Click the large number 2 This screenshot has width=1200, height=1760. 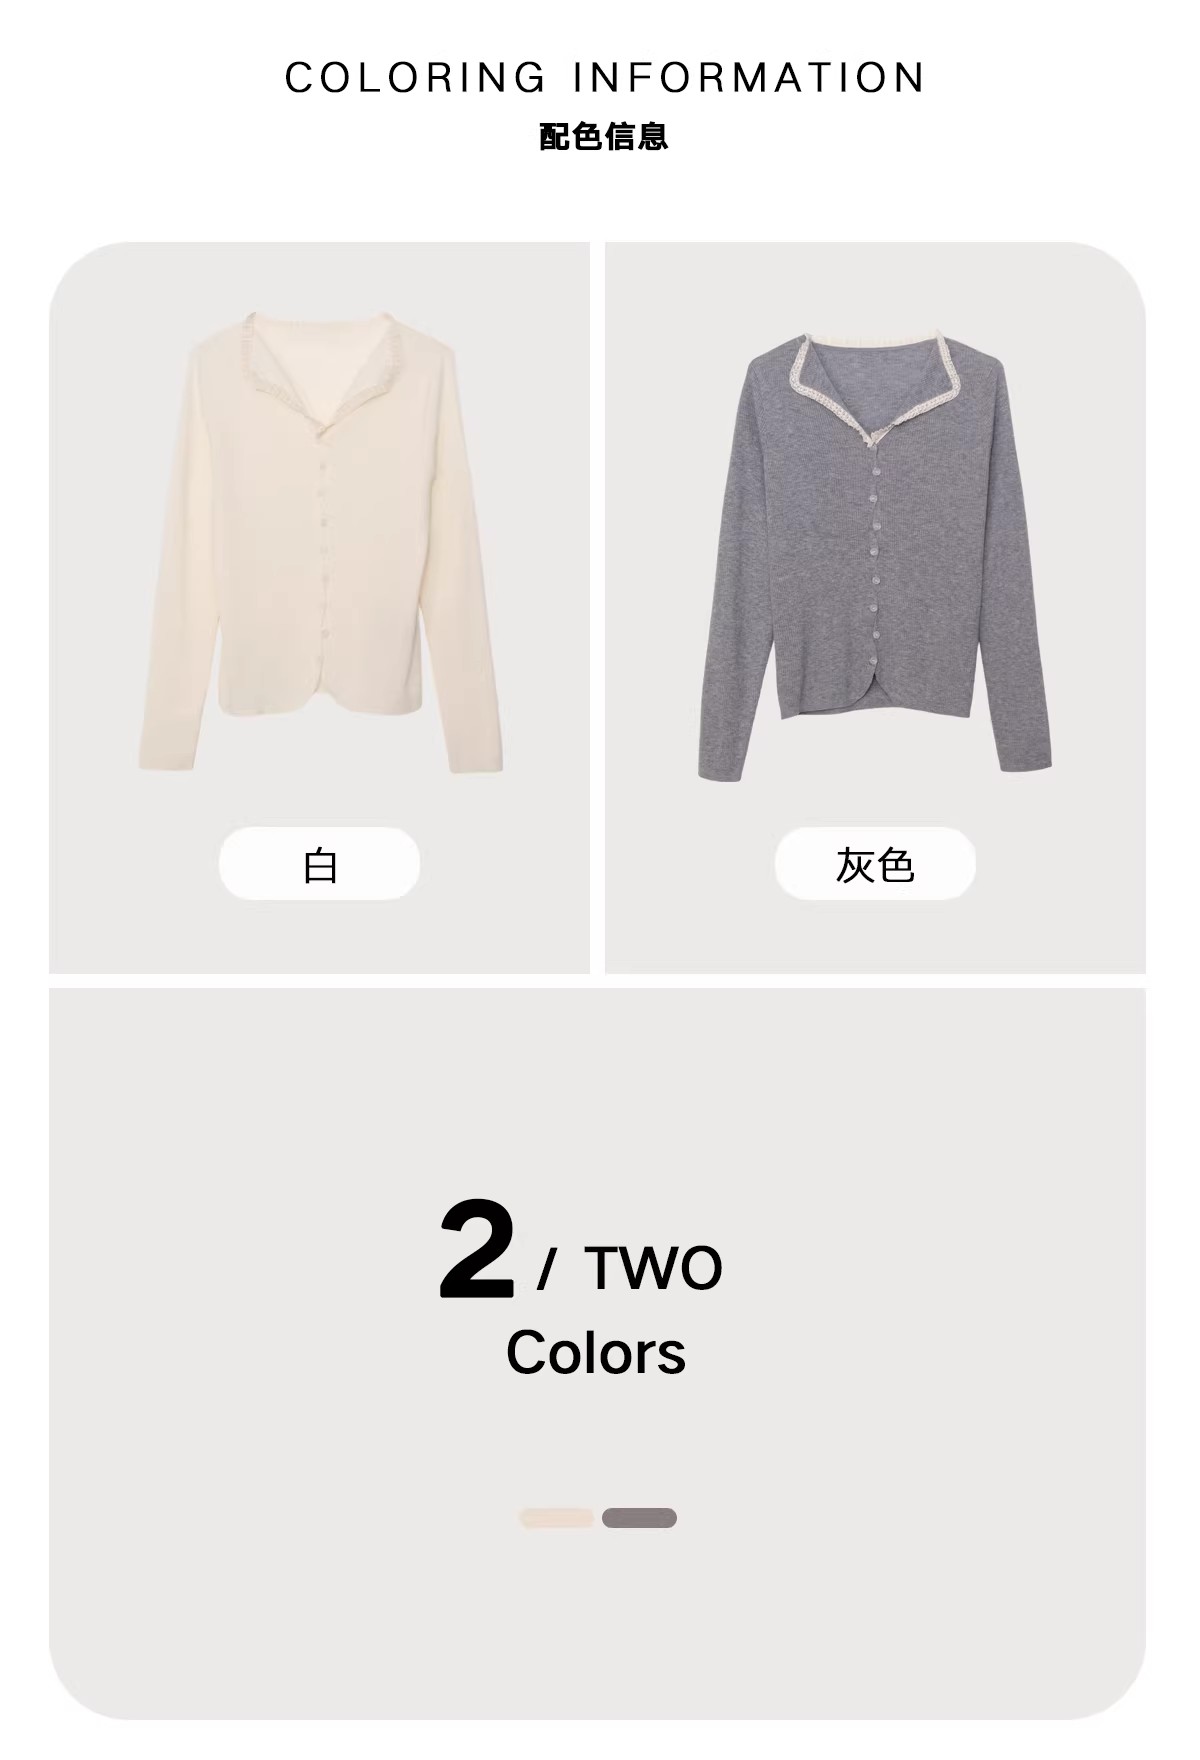point(477,1250)
